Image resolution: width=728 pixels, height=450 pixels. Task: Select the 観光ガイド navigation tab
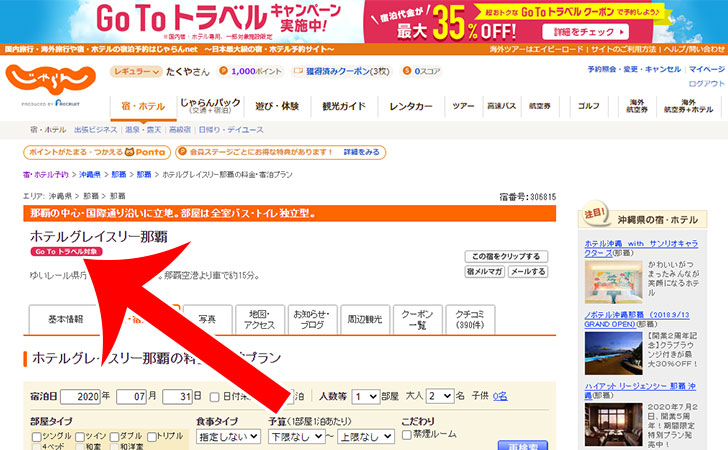point(344,106)
